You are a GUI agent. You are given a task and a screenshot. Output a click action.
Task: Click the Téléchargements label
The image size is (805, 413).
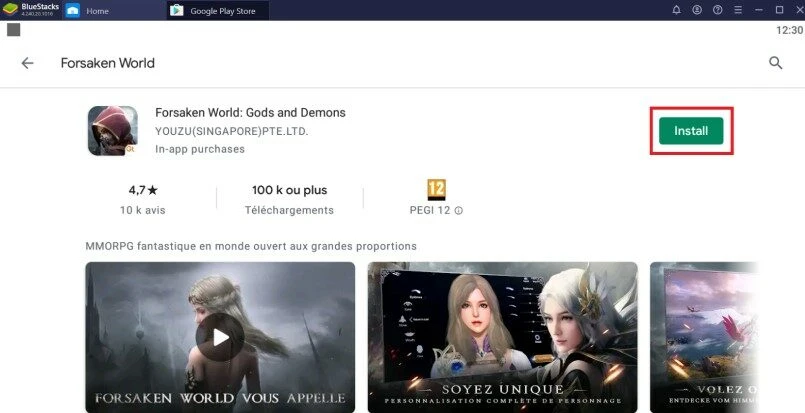pyautogui.click(x=289, y=210)
